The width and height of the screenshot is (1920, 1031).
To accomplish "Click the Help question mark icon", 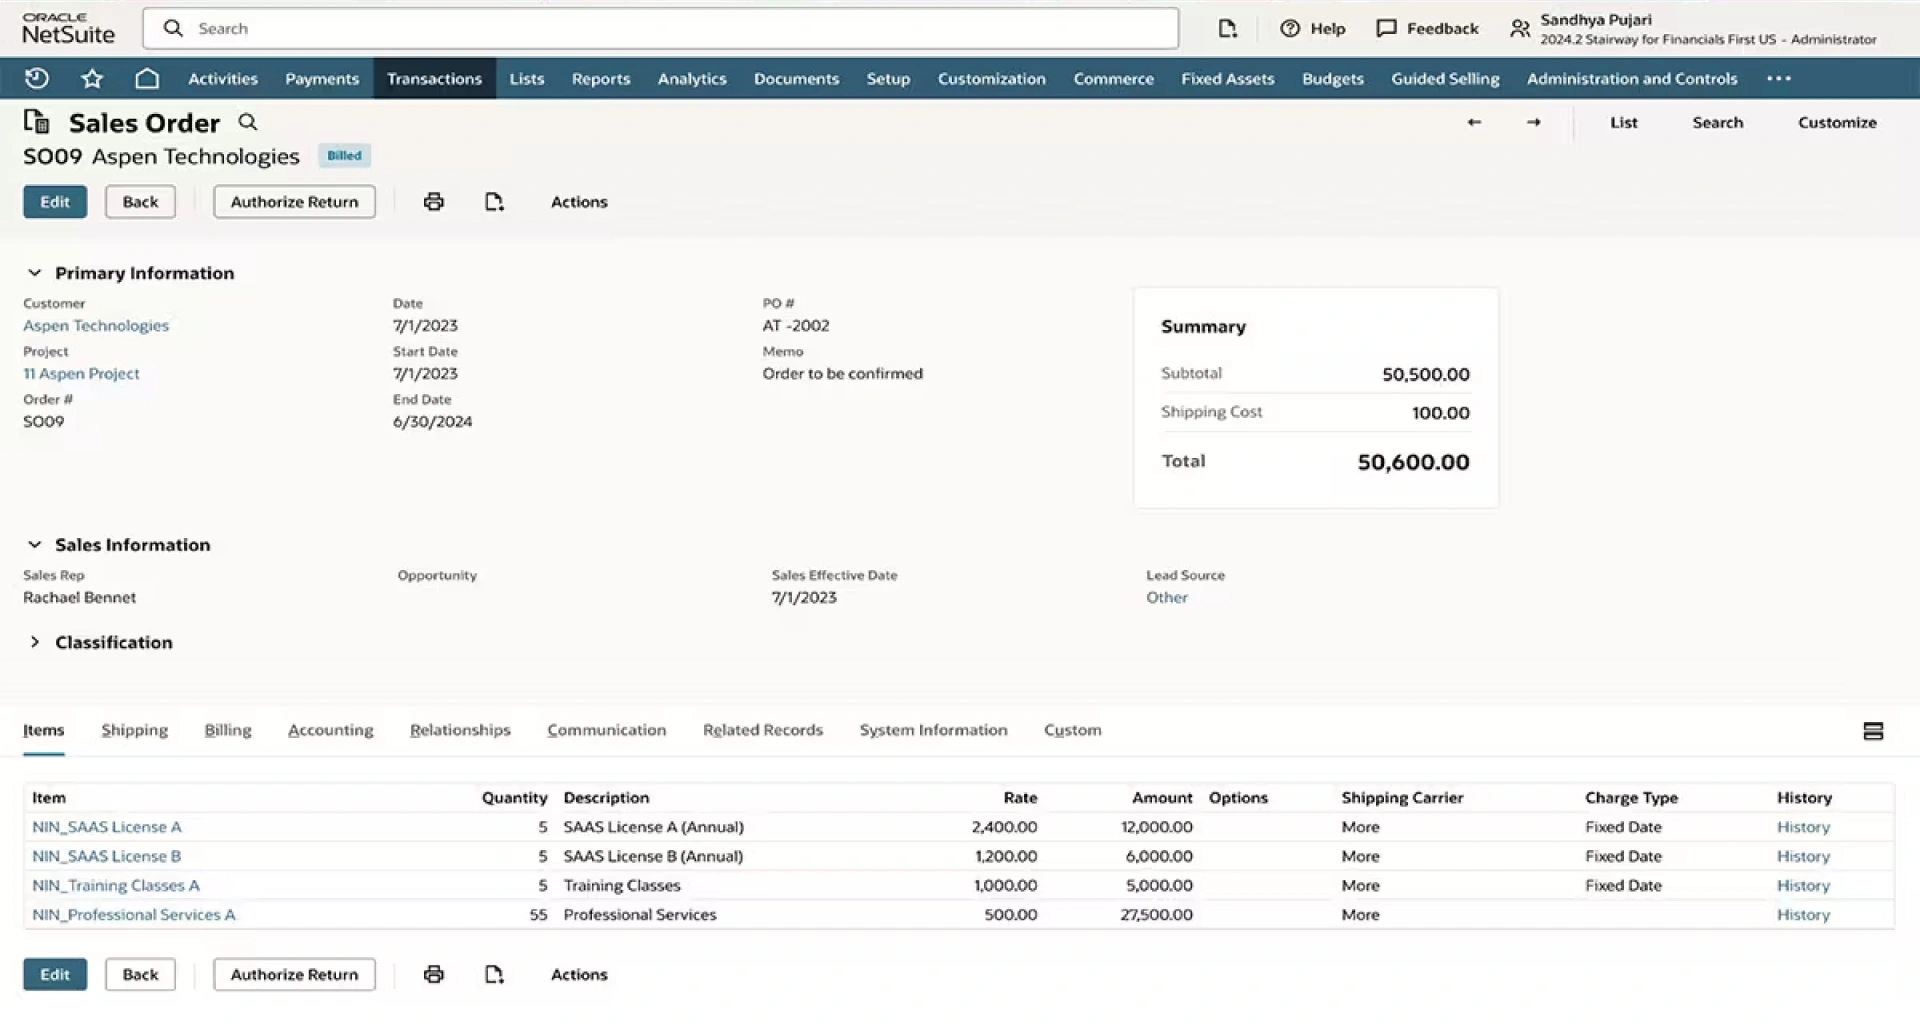I will pyautogui.click(x=1290, y=28).
